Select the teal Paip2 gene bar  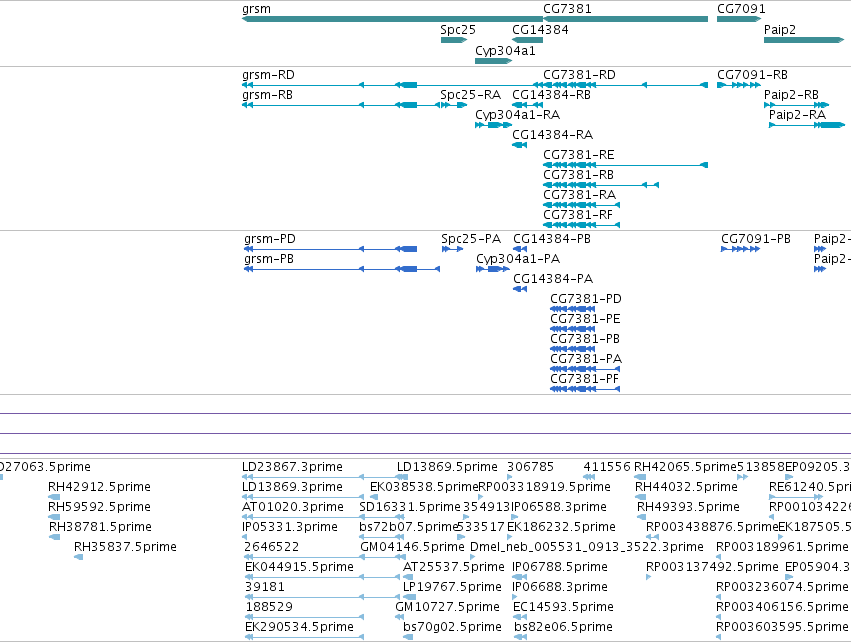tap(804, 40)
